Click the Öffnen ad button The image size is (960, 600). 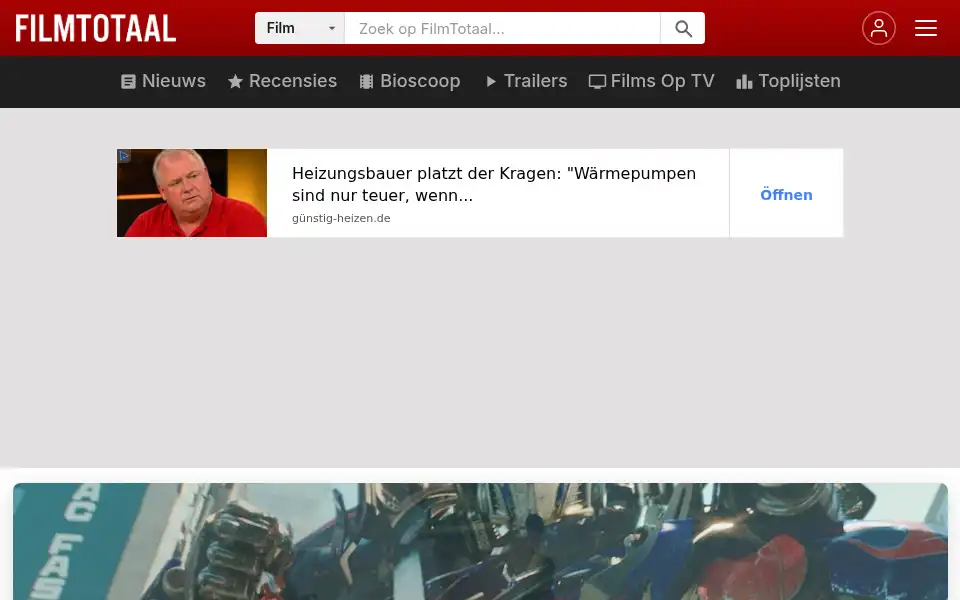click(x=786, y=195)
